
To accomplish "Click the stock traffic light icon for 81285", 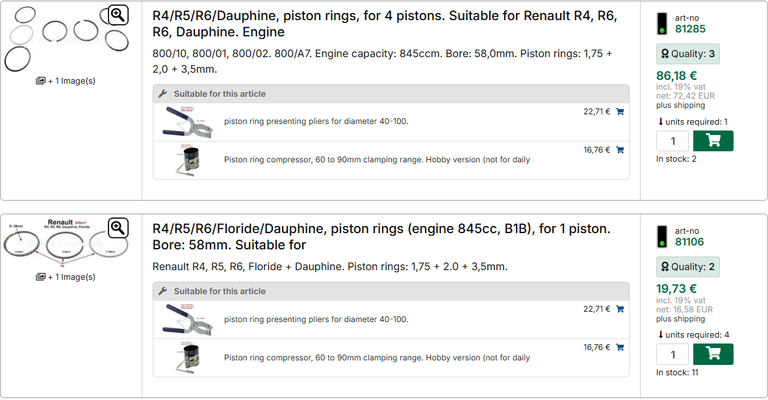I will (662, 24).
